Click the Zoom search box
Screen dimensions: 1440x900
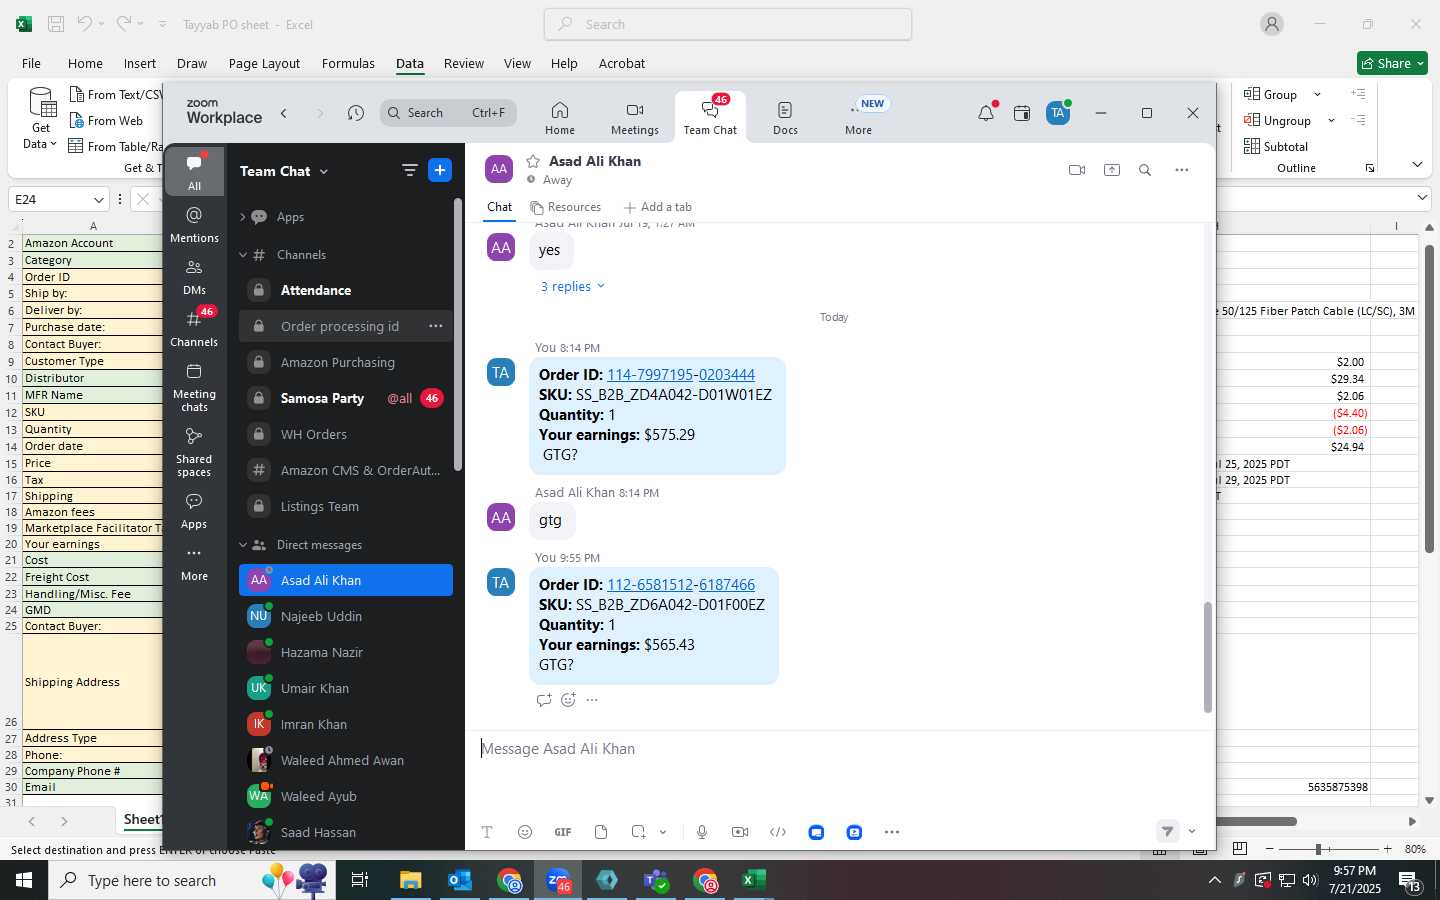coord(448,113)
